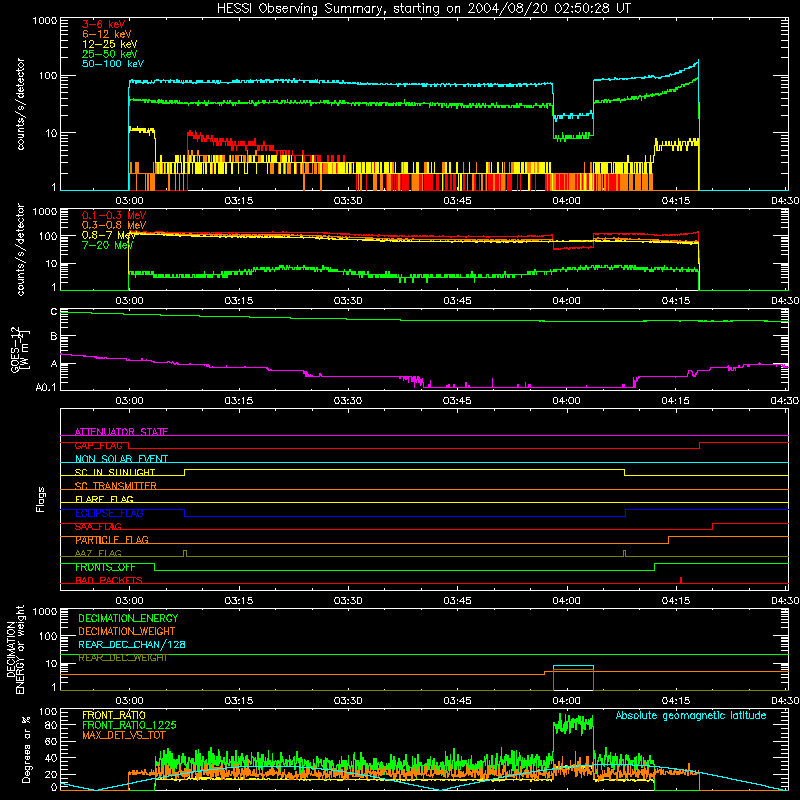800x800 pixels.
Task: Click the '25-50 keV' legend entry
Action: [x=110, y=54]
